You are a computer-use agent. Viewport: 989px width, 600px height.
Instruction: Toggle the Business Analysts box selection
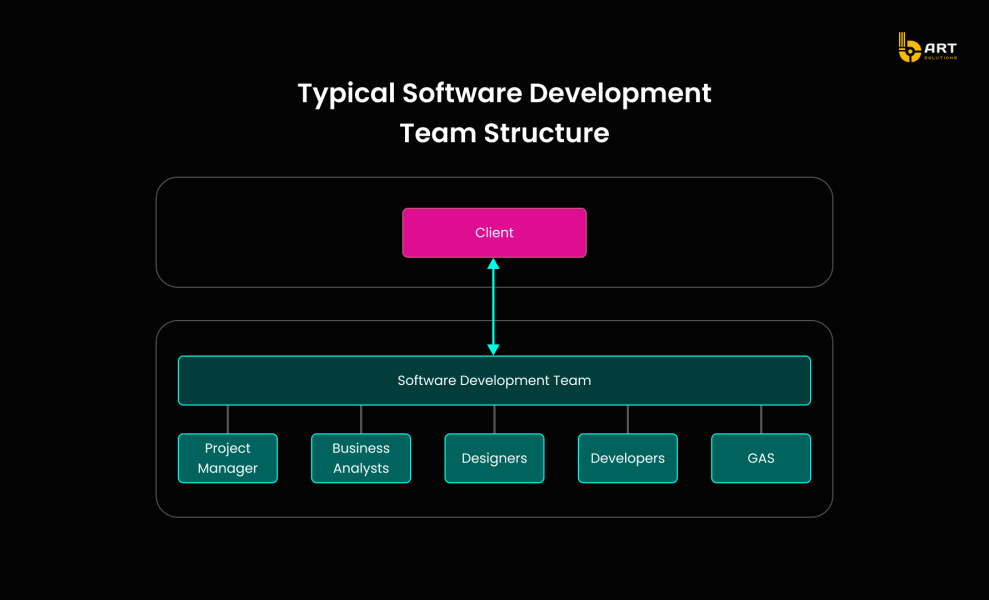point(360,458)
